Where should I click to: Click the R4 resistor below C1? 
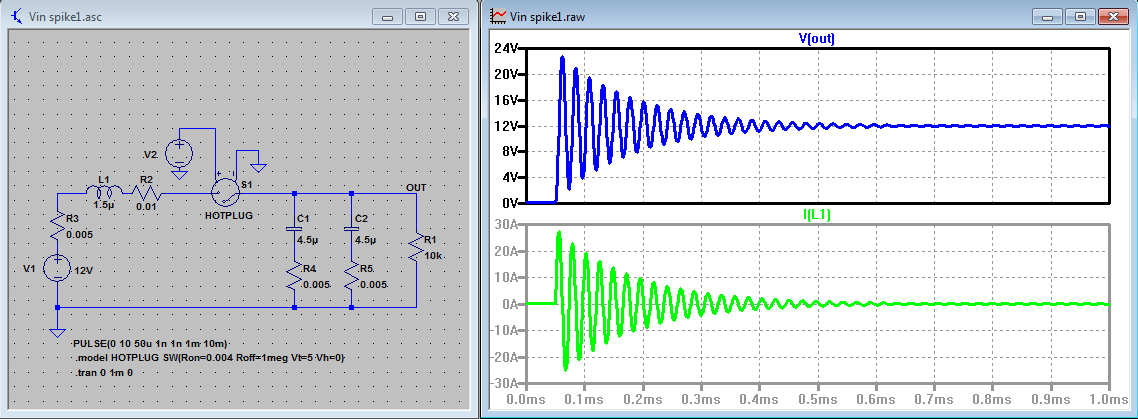[x=294, y=276]
